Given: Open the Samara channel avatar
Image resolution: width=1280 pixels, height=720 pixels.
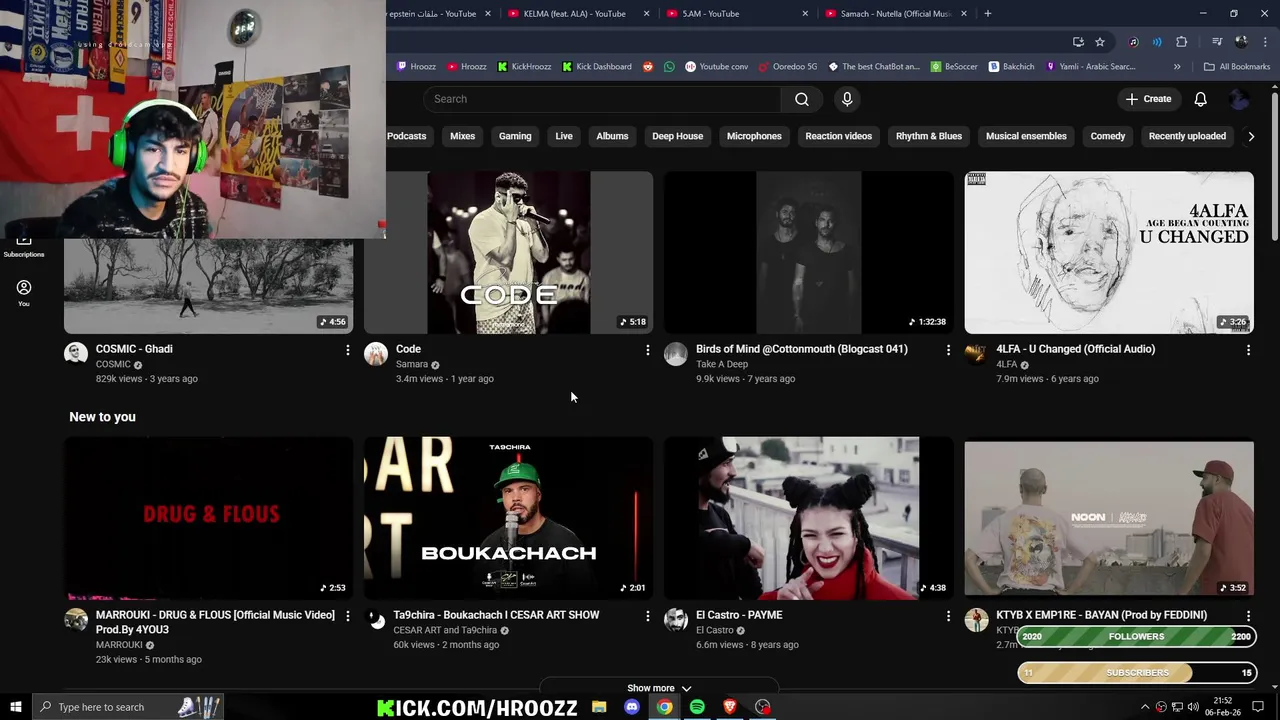Looking at the screenshot, I should [376, 353].
